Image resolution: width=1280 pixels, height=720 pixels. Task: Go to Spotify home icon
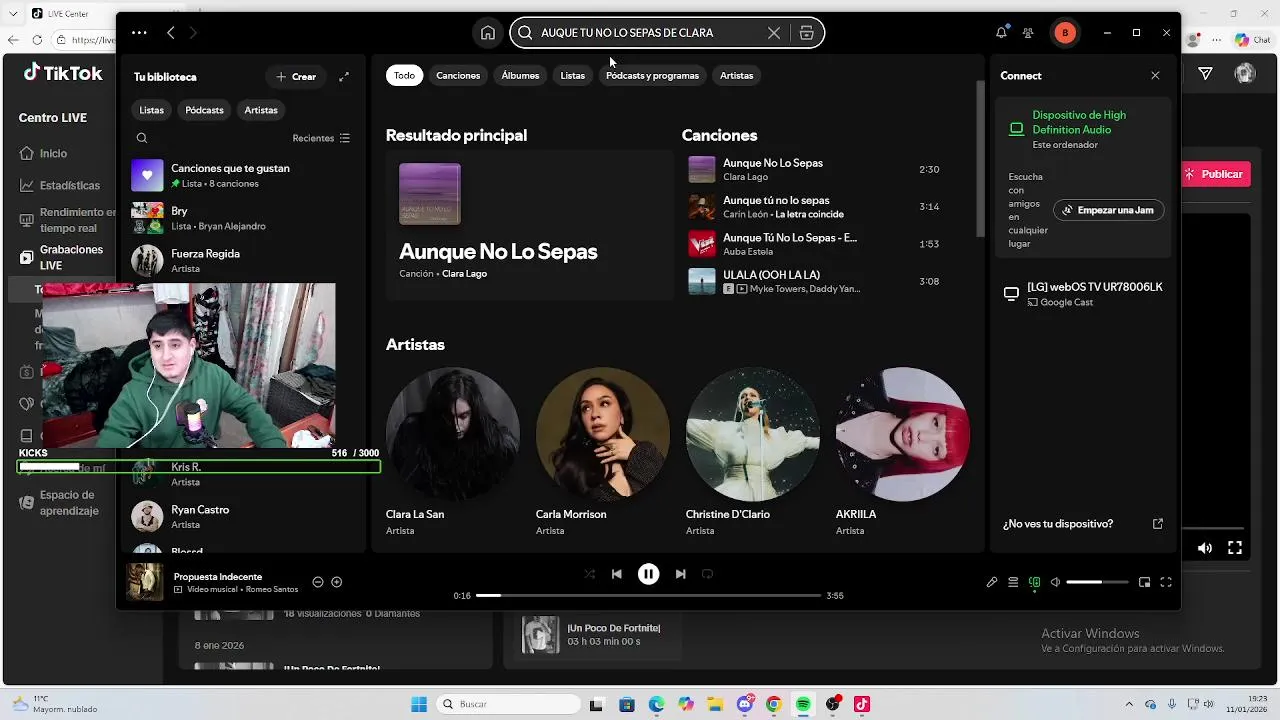coord(488,33)
